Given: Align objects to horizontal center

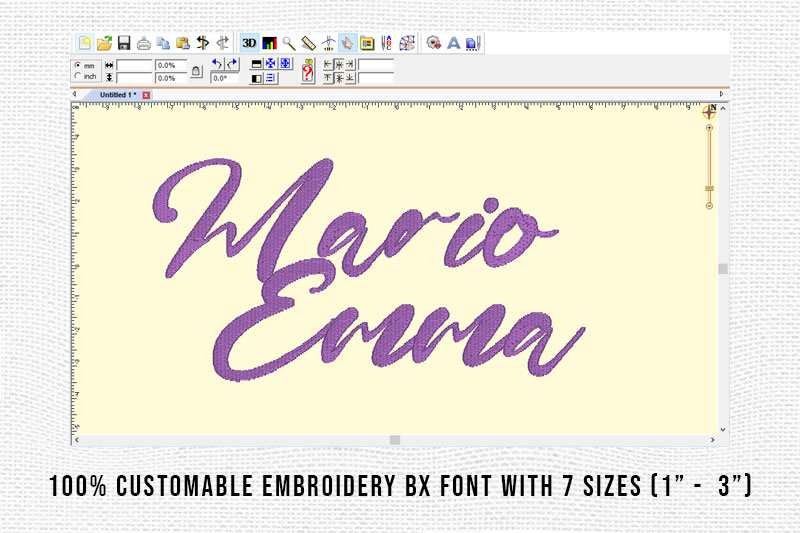Looking at the screenshot, I should point(339,64).
